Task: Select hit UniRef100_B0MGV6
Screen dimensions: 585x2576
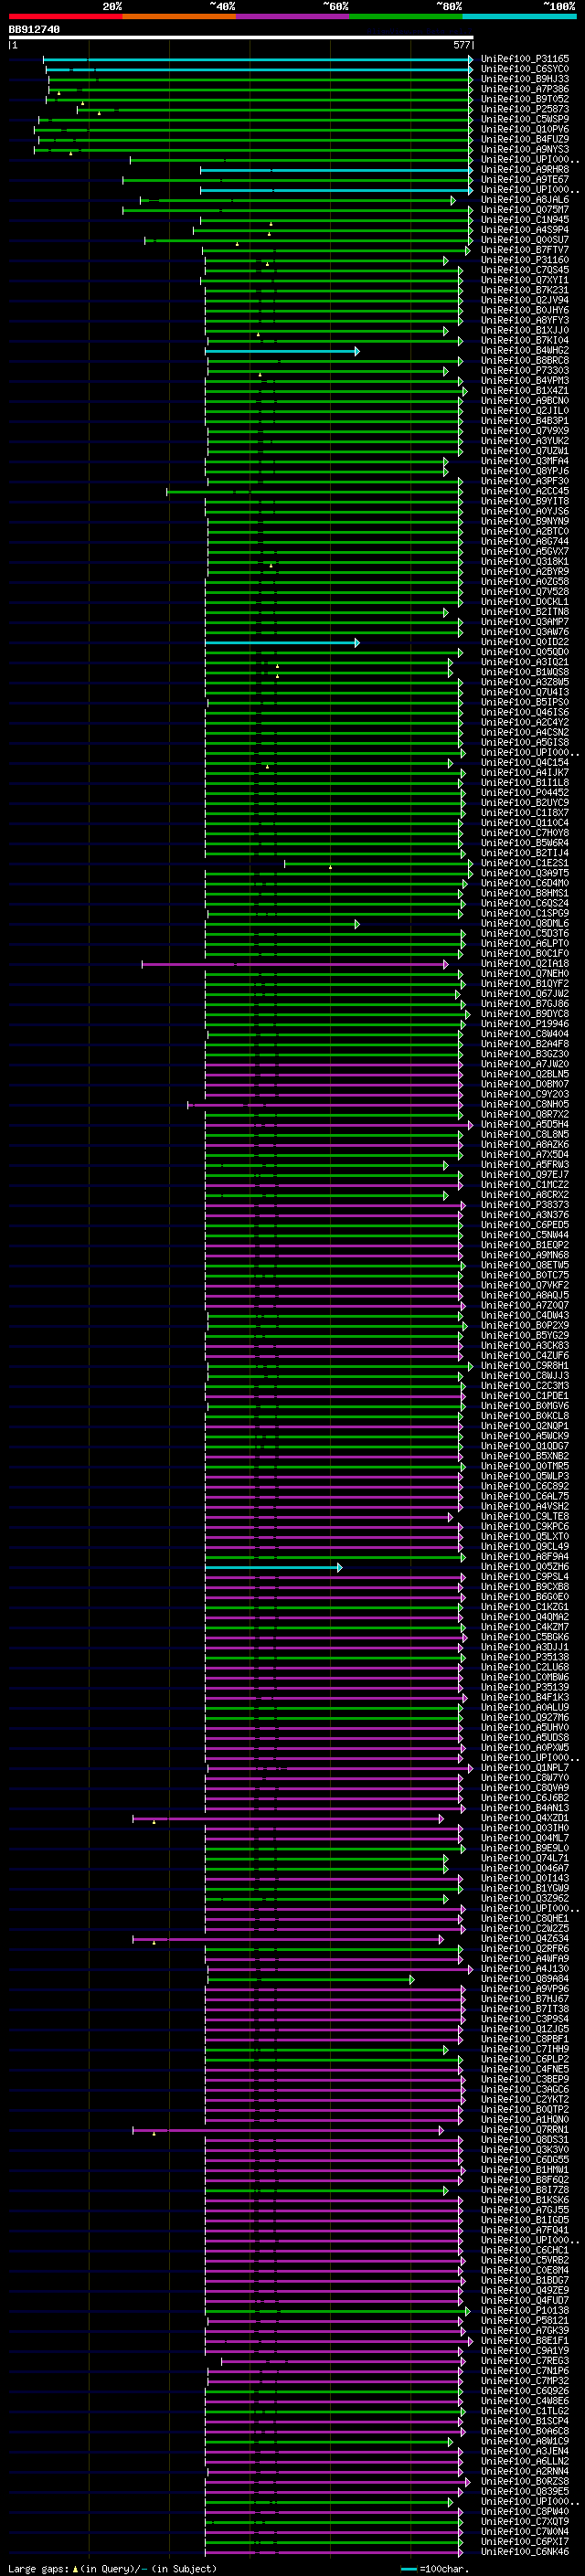Action: click(525, 1407)
